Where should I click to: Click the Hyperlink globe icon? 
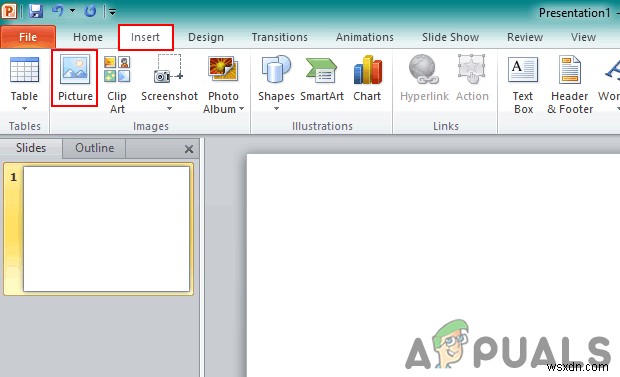(x=424, y=70)
